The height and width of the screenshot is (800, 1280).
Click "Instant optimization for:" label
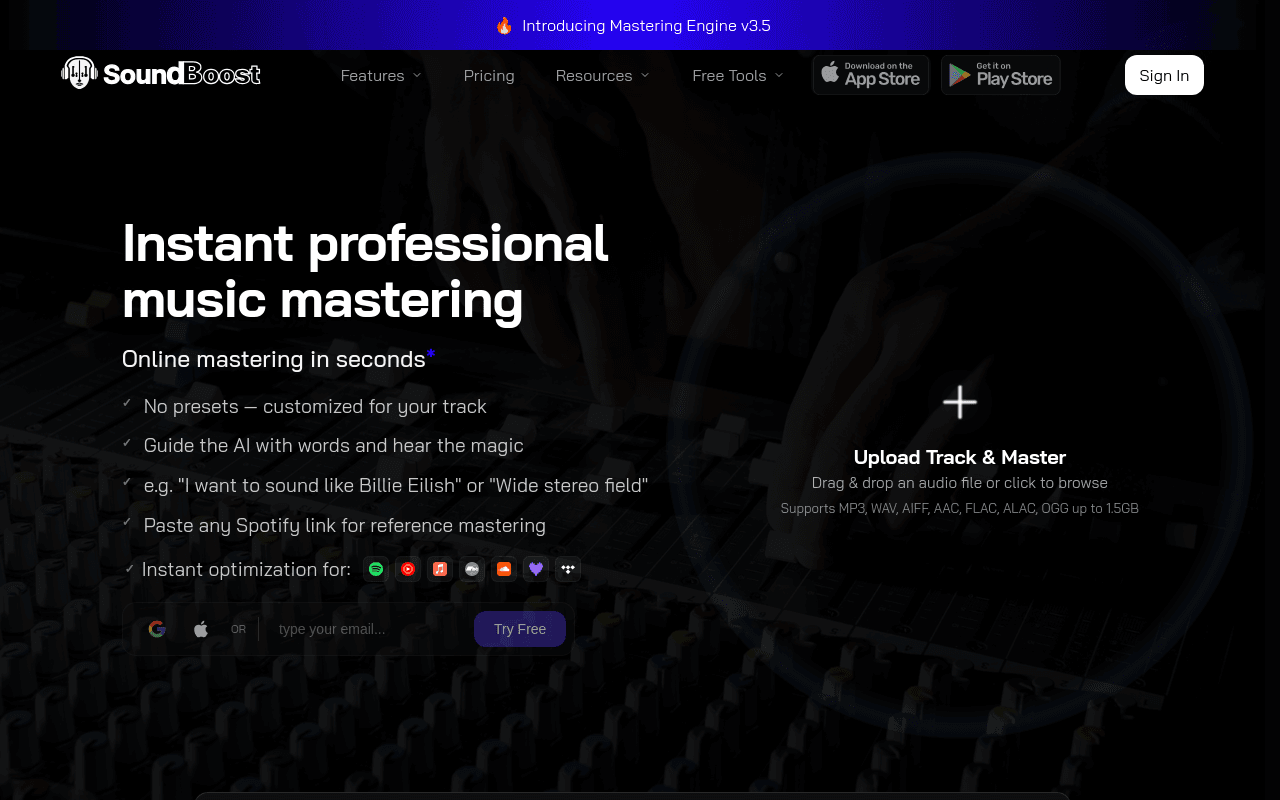tap(246, 569)
